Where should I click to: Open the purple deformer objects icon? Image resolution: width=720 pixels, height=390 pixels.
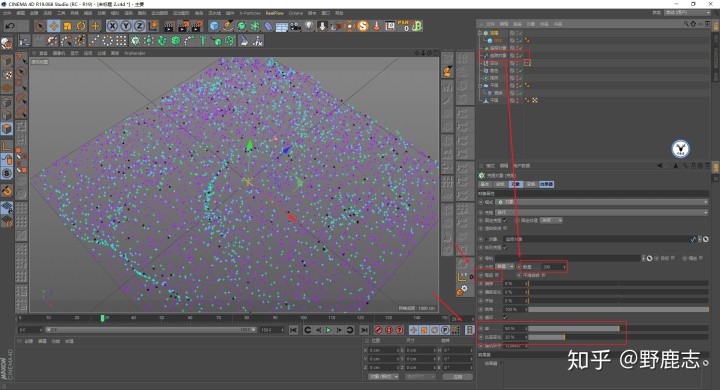pyautogui.click(x=269, y=26)
